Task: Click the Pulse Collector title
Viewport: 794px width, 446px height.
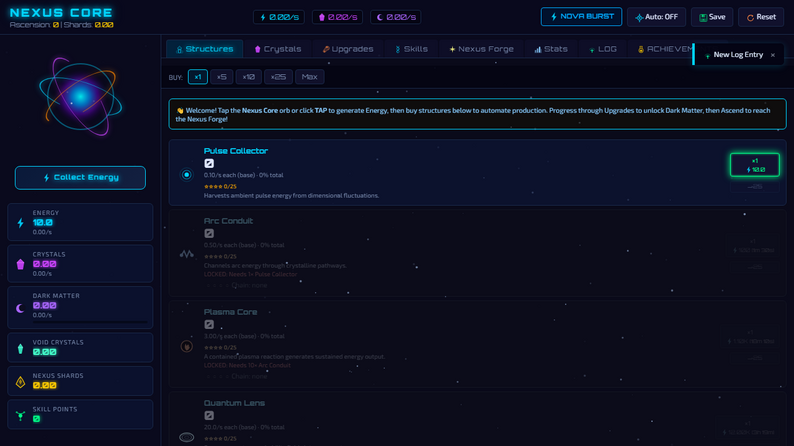Action: 235,151
